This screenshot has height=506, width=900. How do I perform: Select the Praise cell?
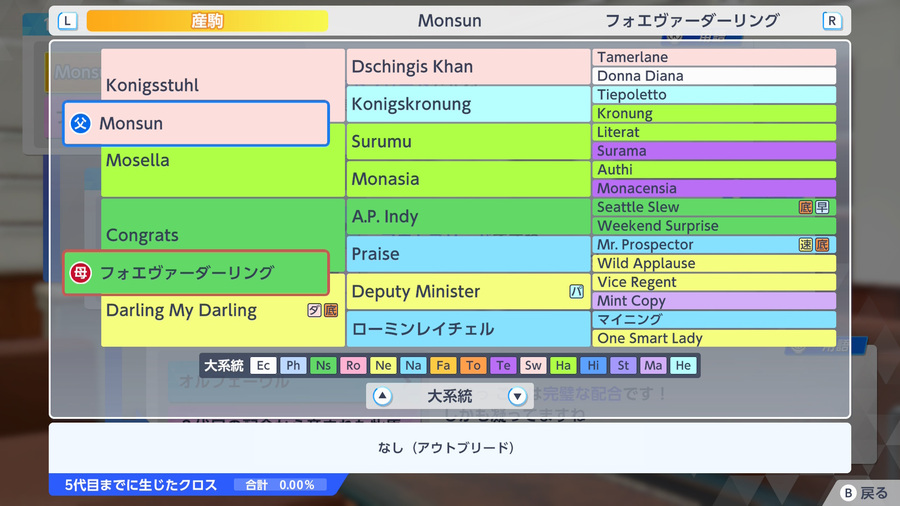468,254
